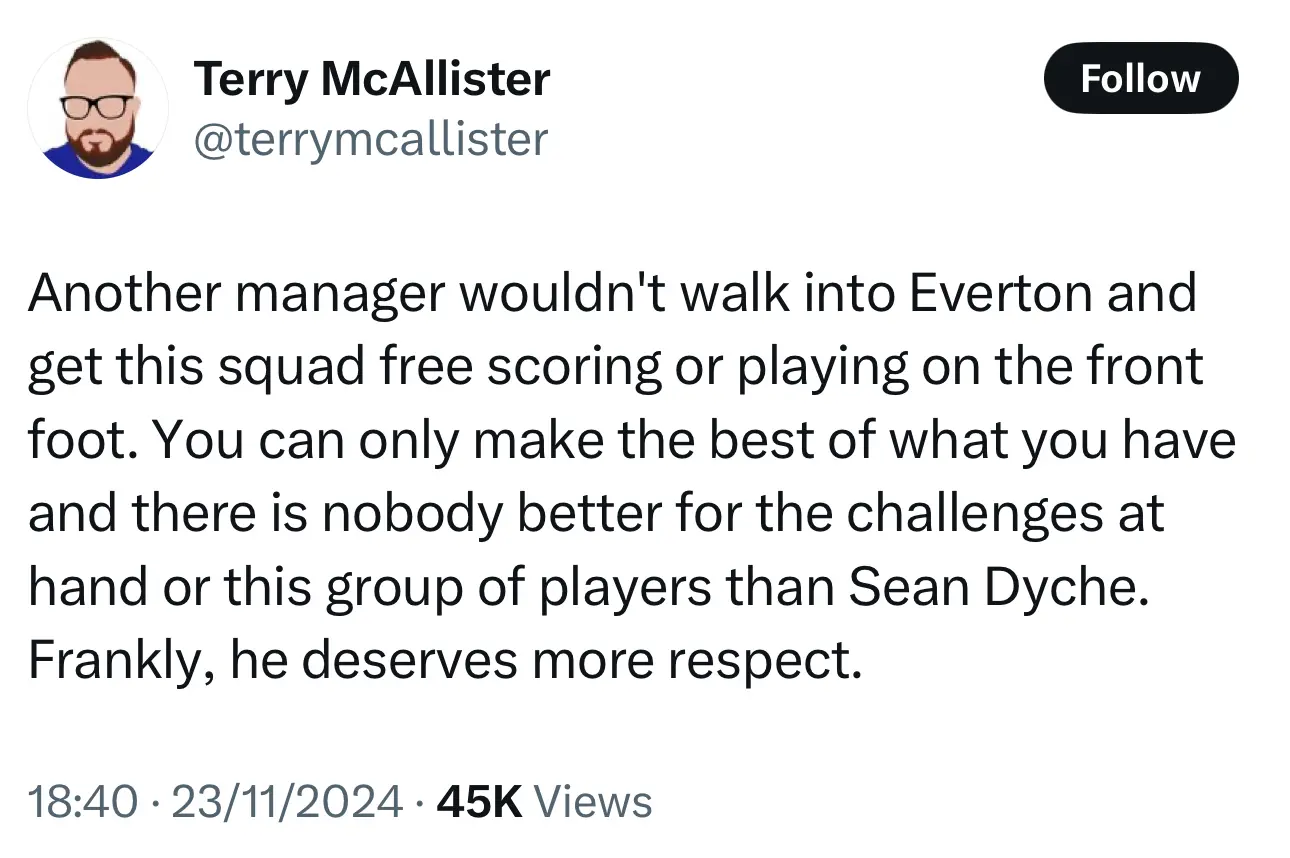Click the bold 45K number
This screenshot has width=1290, height=858.
point(481,802)
